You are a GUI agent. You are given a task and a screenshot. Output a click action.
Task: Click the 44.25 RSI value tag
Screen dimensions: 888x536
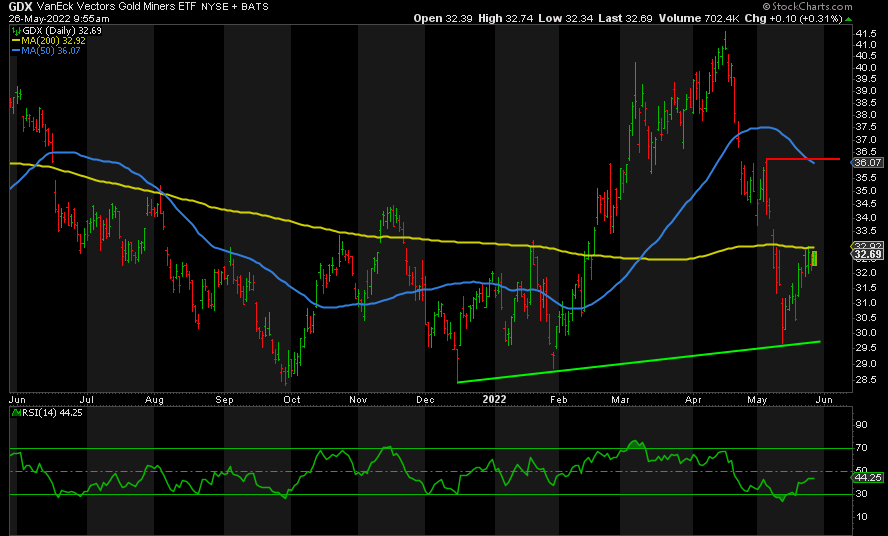867,478
